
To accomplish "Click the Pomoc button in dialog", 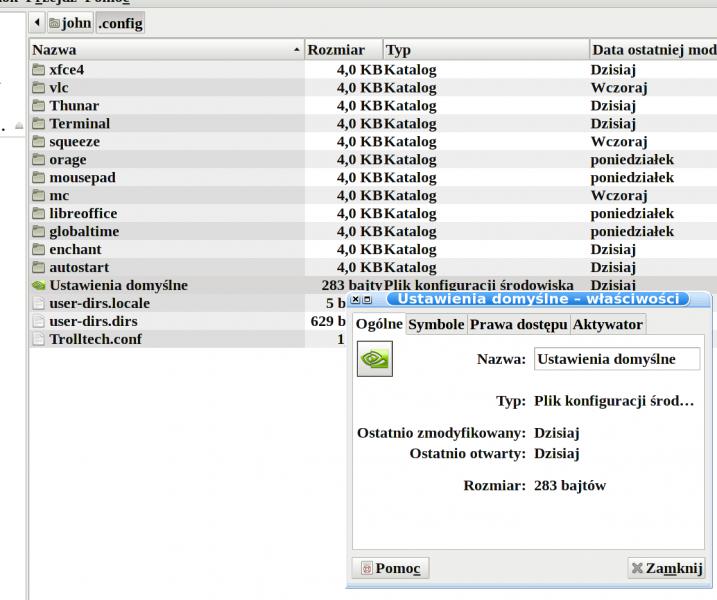I will 391,569.
